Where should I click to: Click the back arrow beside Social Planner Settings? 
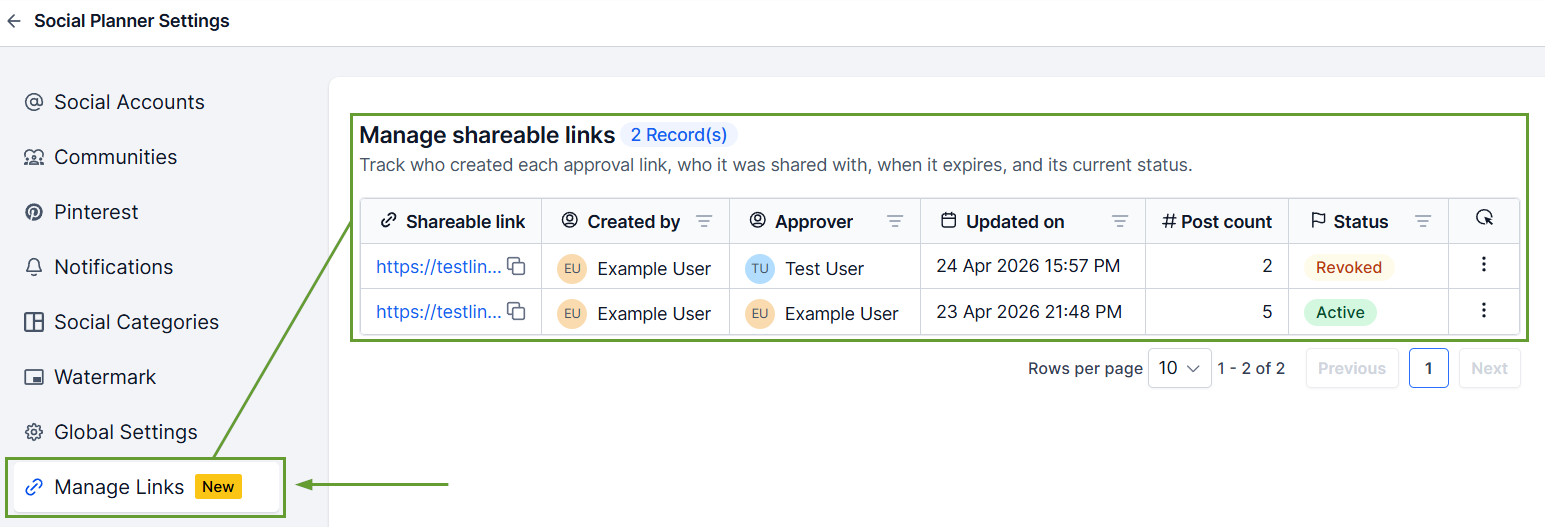click(x=14, y=21)
